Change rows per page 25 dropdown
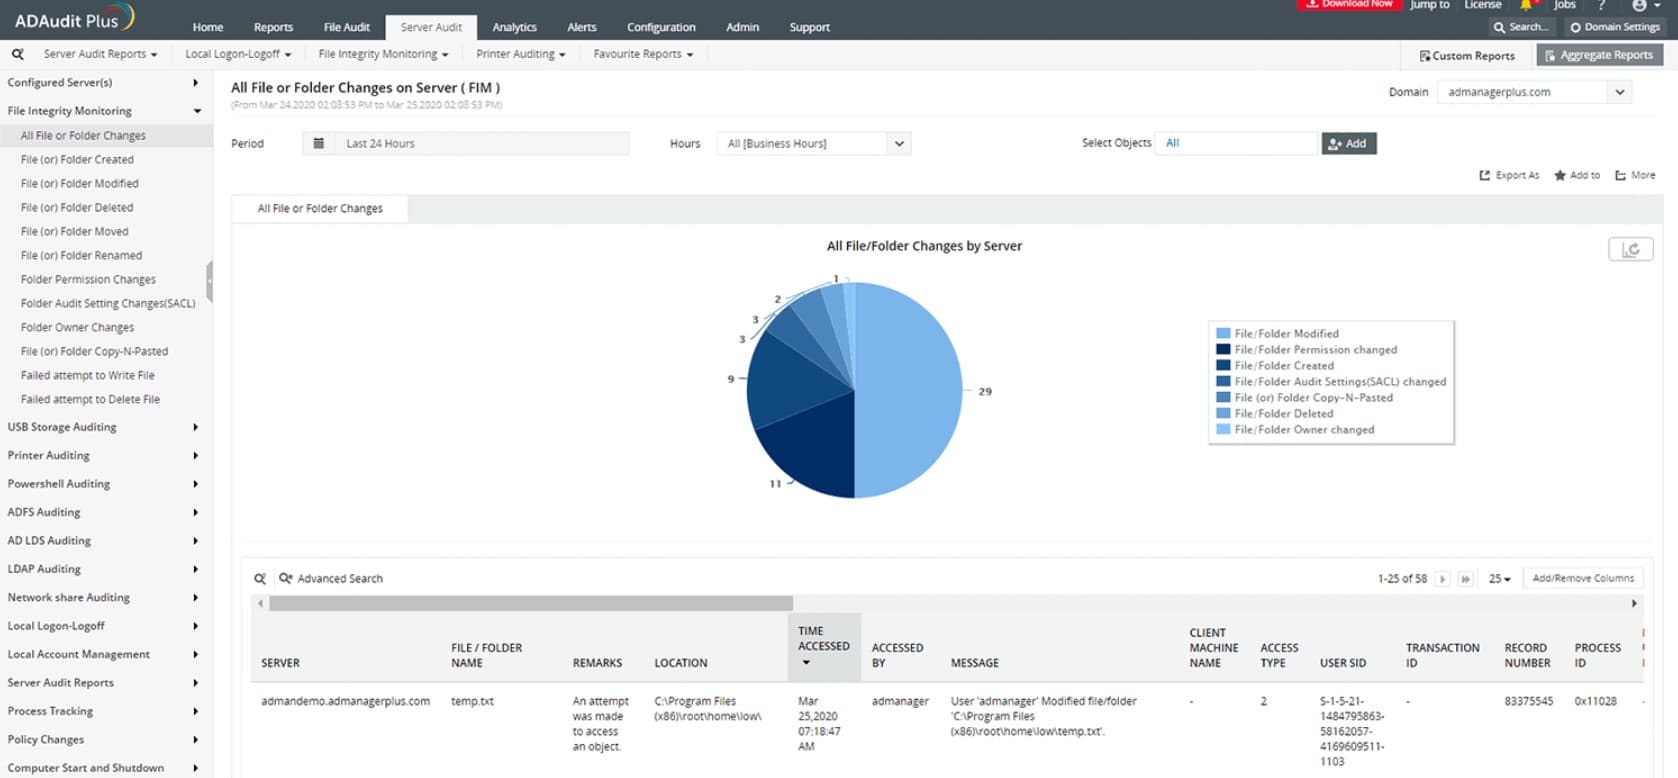1678x778 pixels. pyautogui.click(x=1499, y=578)
